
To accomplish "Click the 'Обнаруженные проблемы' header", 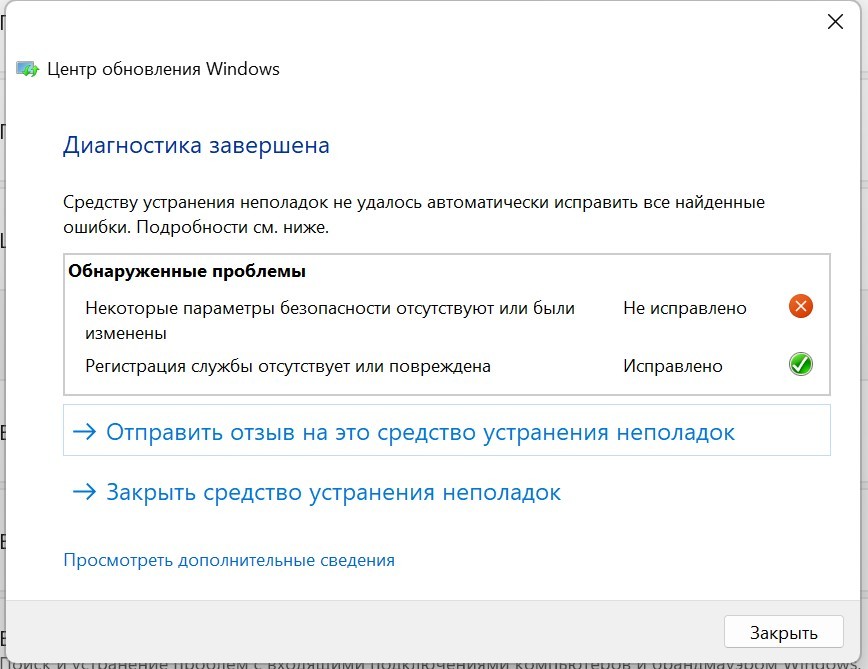I will click(x=187, y=271).
